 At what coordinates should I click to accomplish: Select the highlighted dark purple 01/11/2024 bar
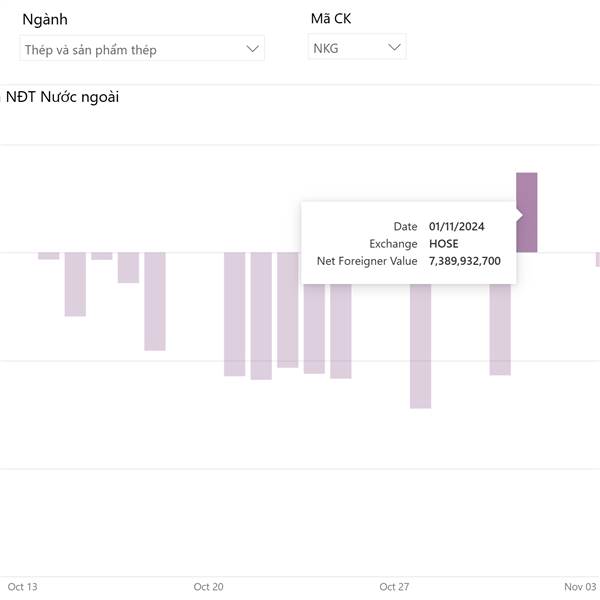(x=526, y=212)
